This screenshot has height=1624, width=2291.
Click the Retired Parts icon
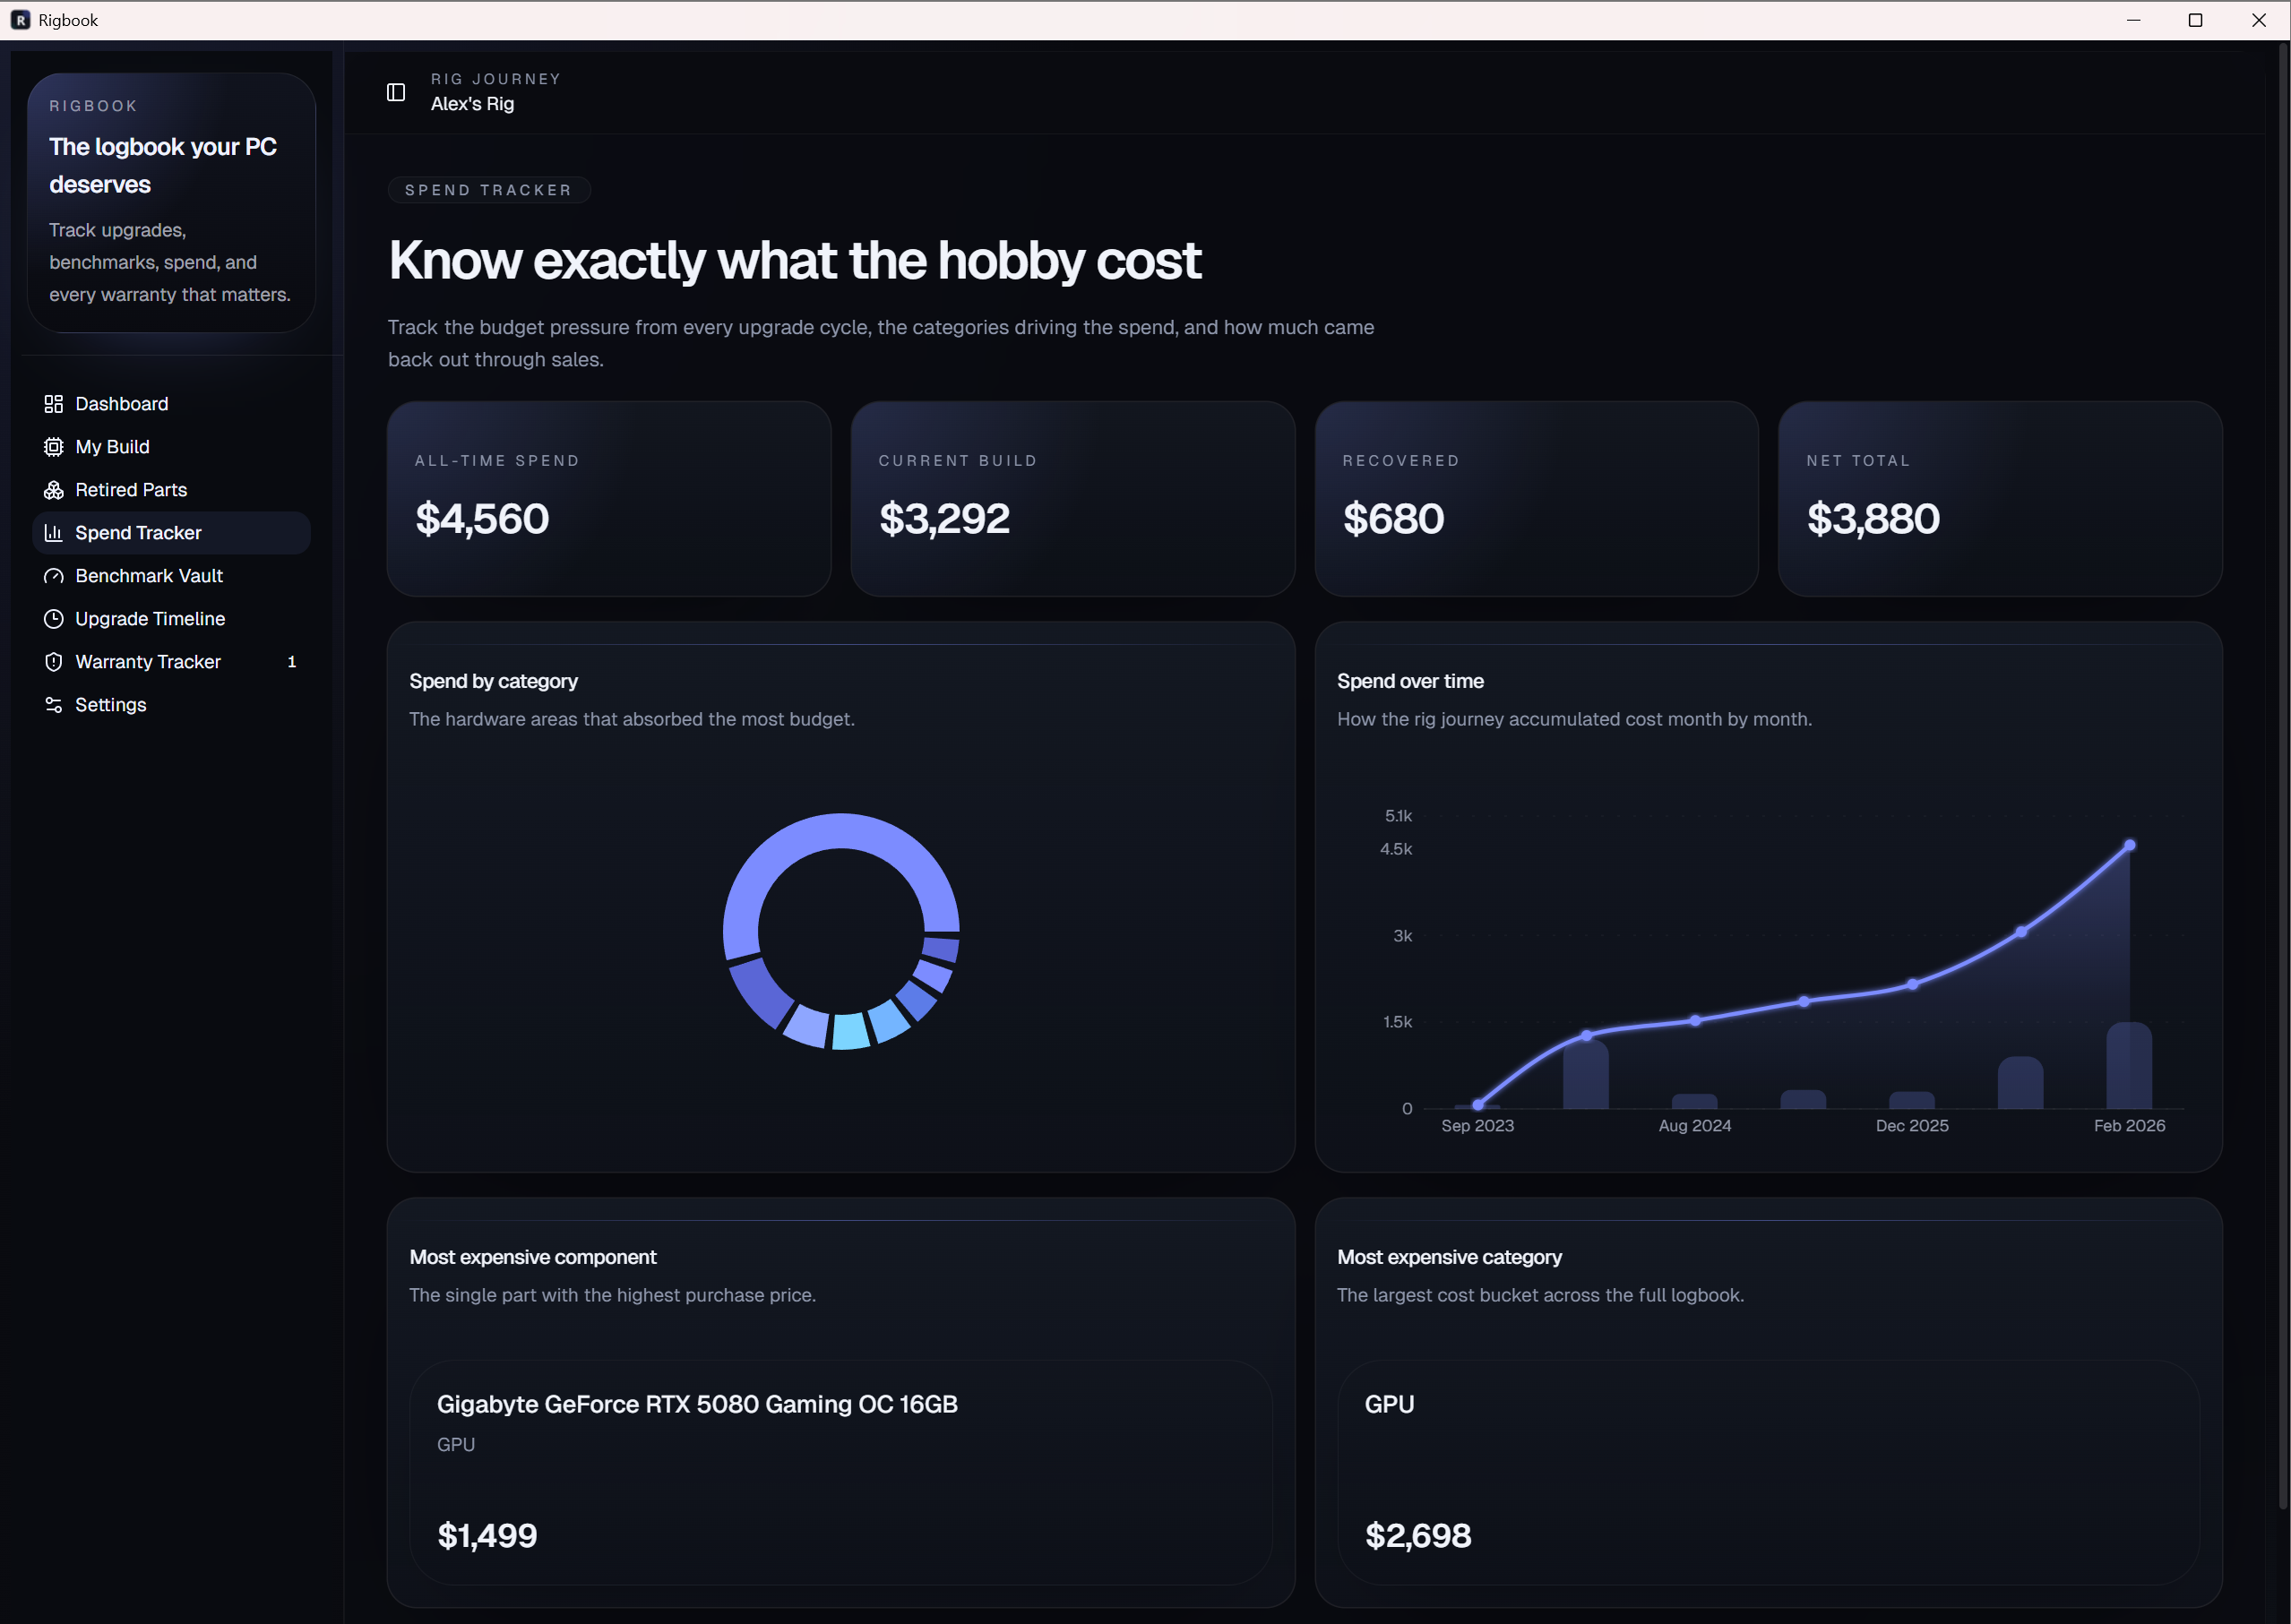54,490
